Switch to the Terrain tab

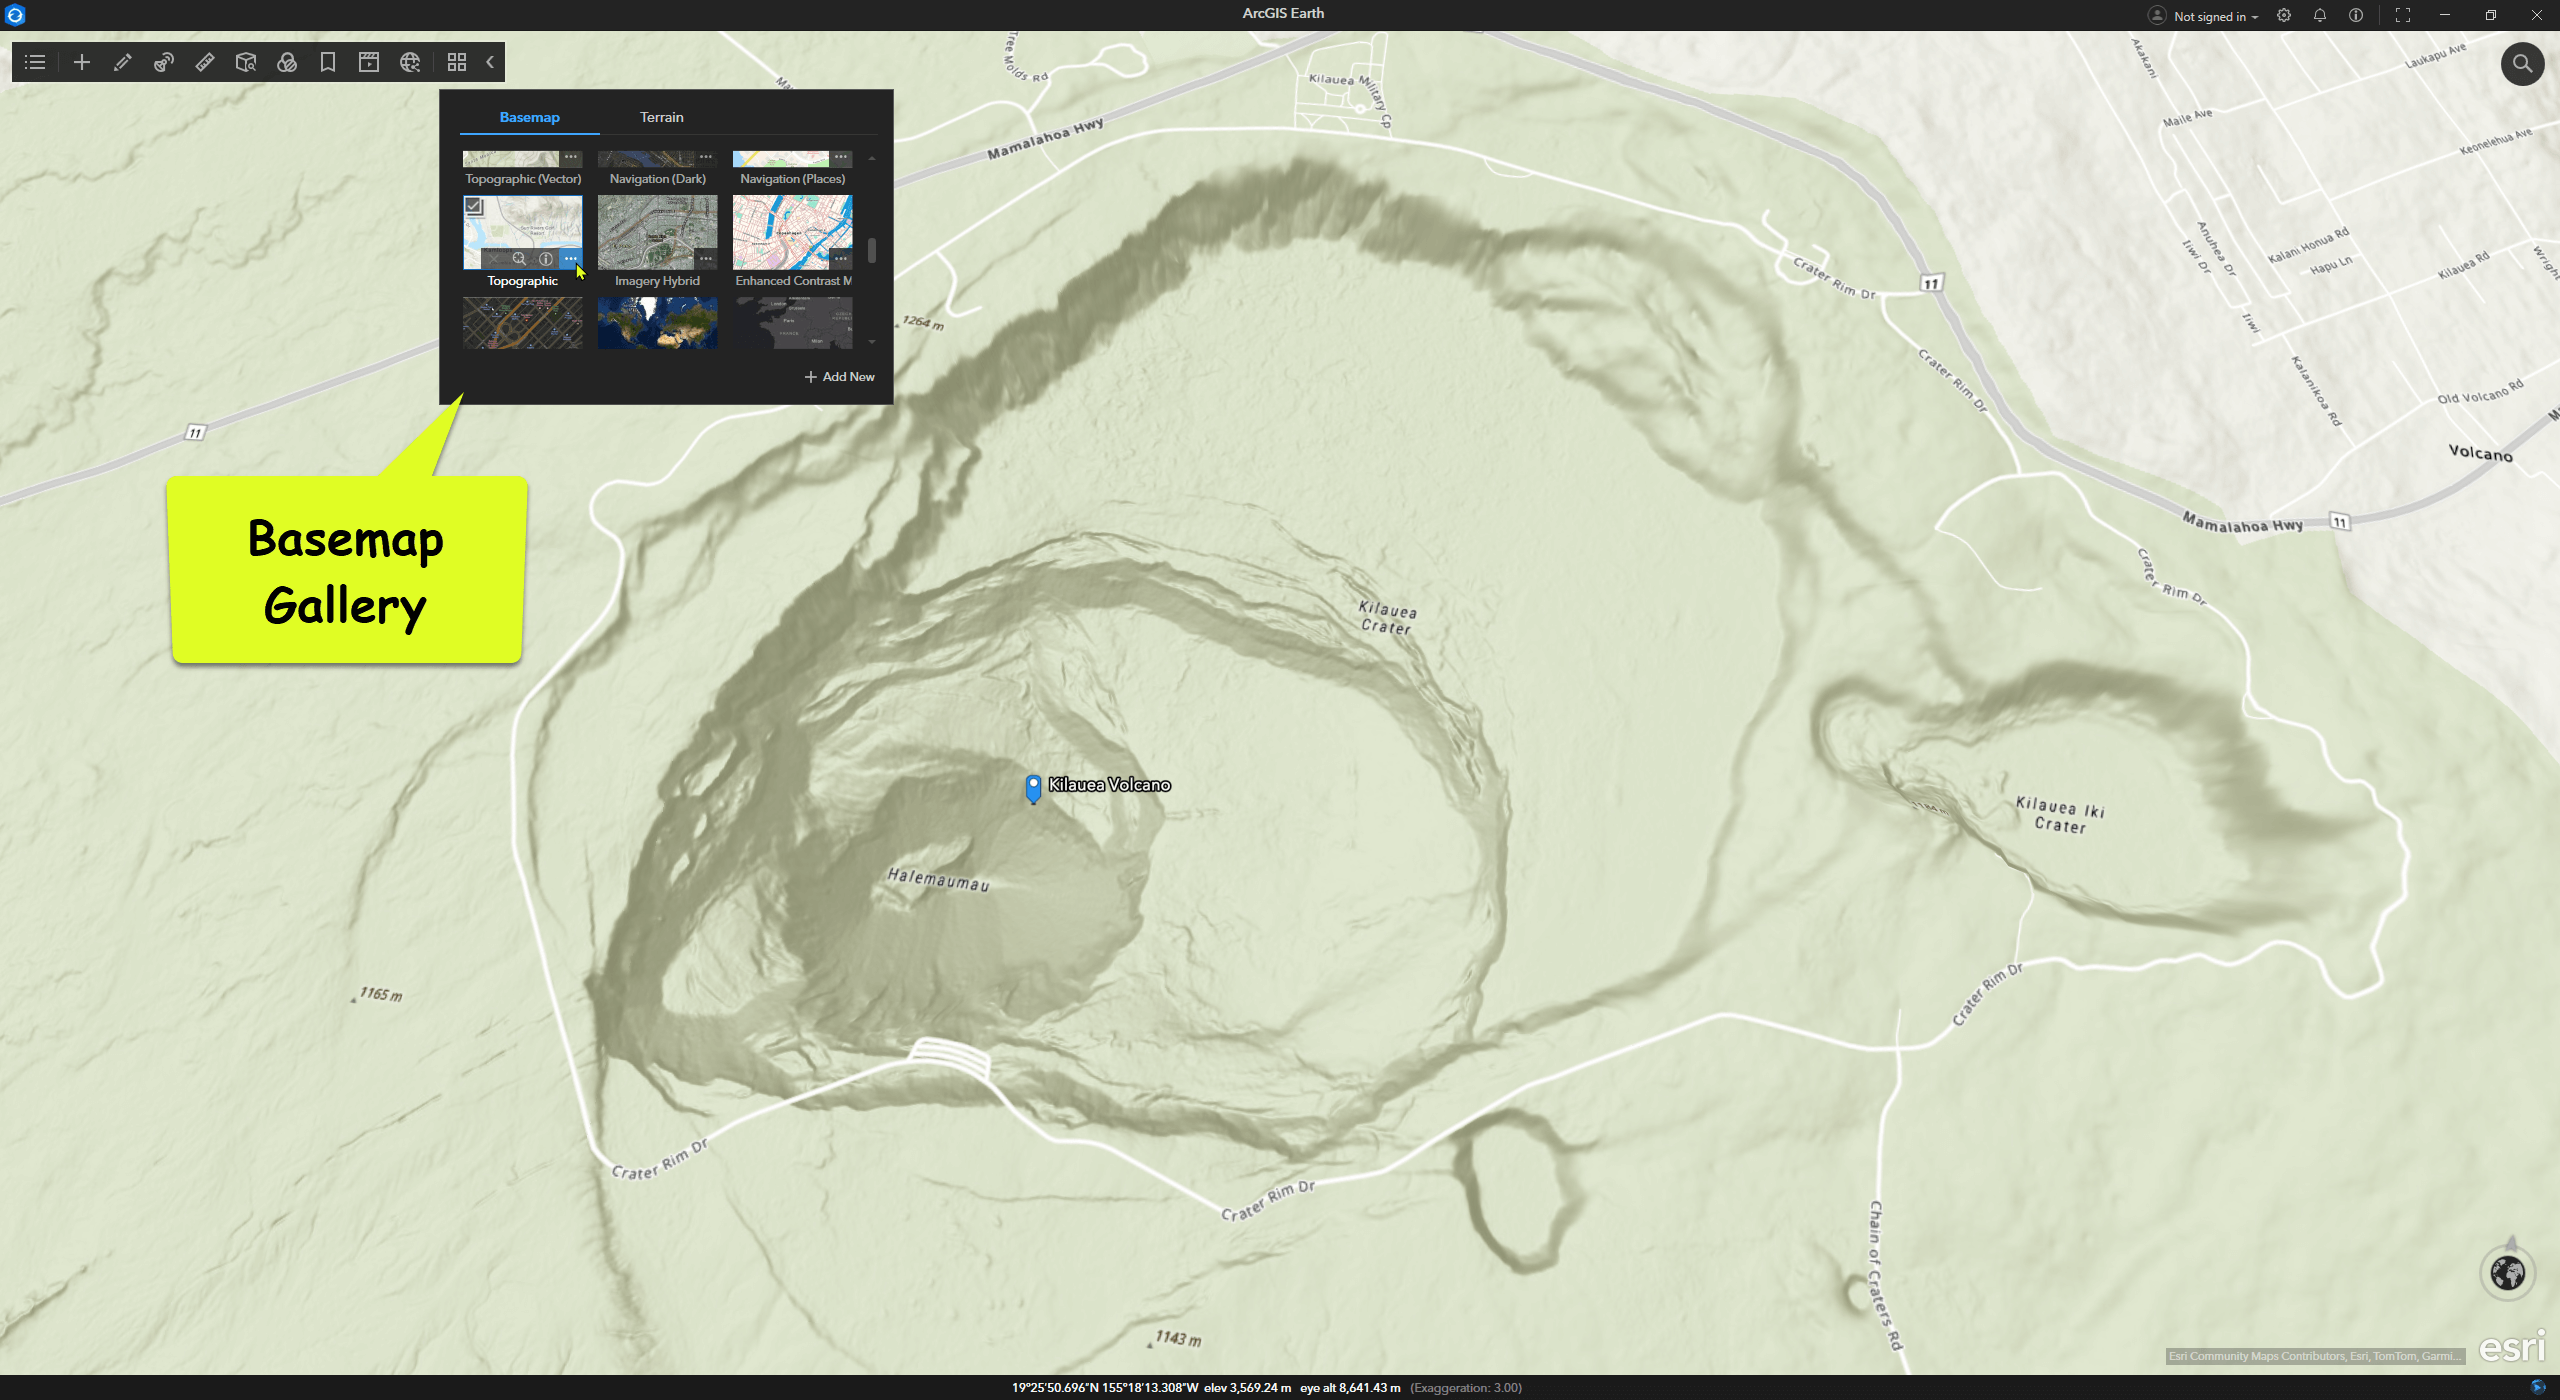pyautogui.click(x=661, y=117)
